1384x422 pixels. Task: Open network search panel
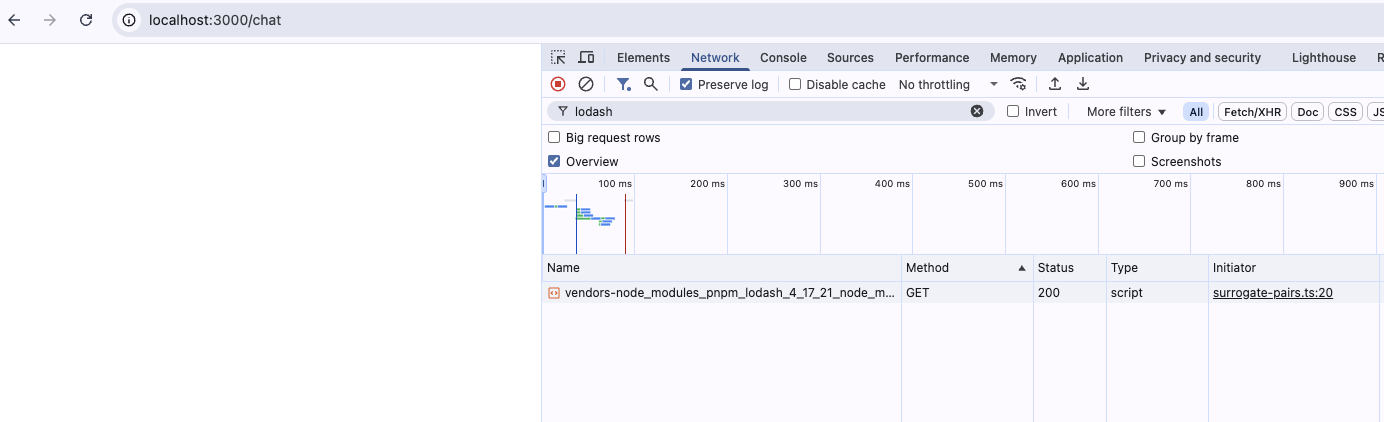[651, 84]
